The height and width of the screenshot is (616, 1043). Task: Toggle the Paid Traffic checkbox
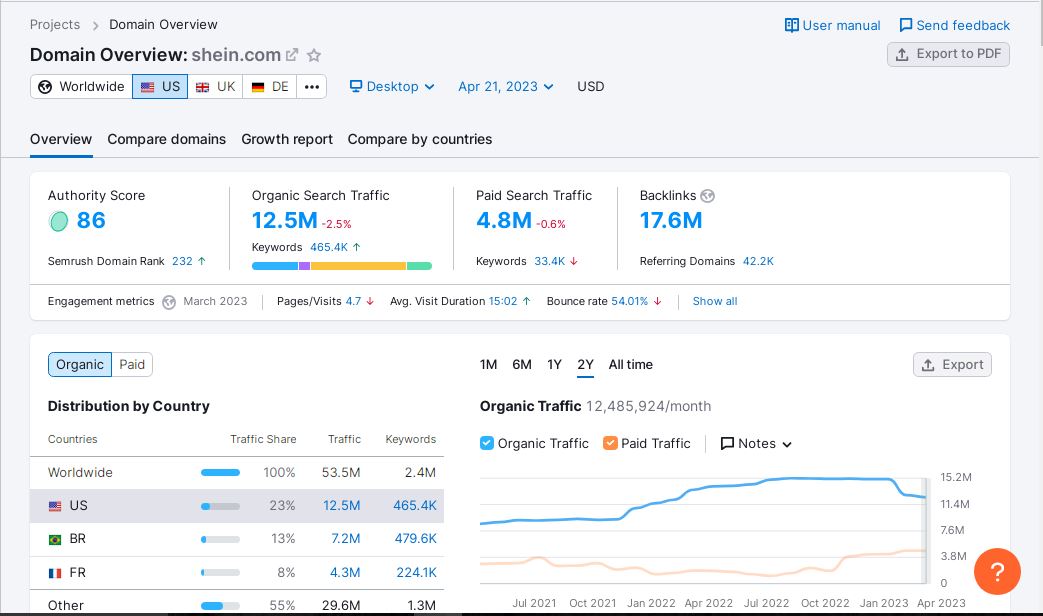tap(610, 443)
